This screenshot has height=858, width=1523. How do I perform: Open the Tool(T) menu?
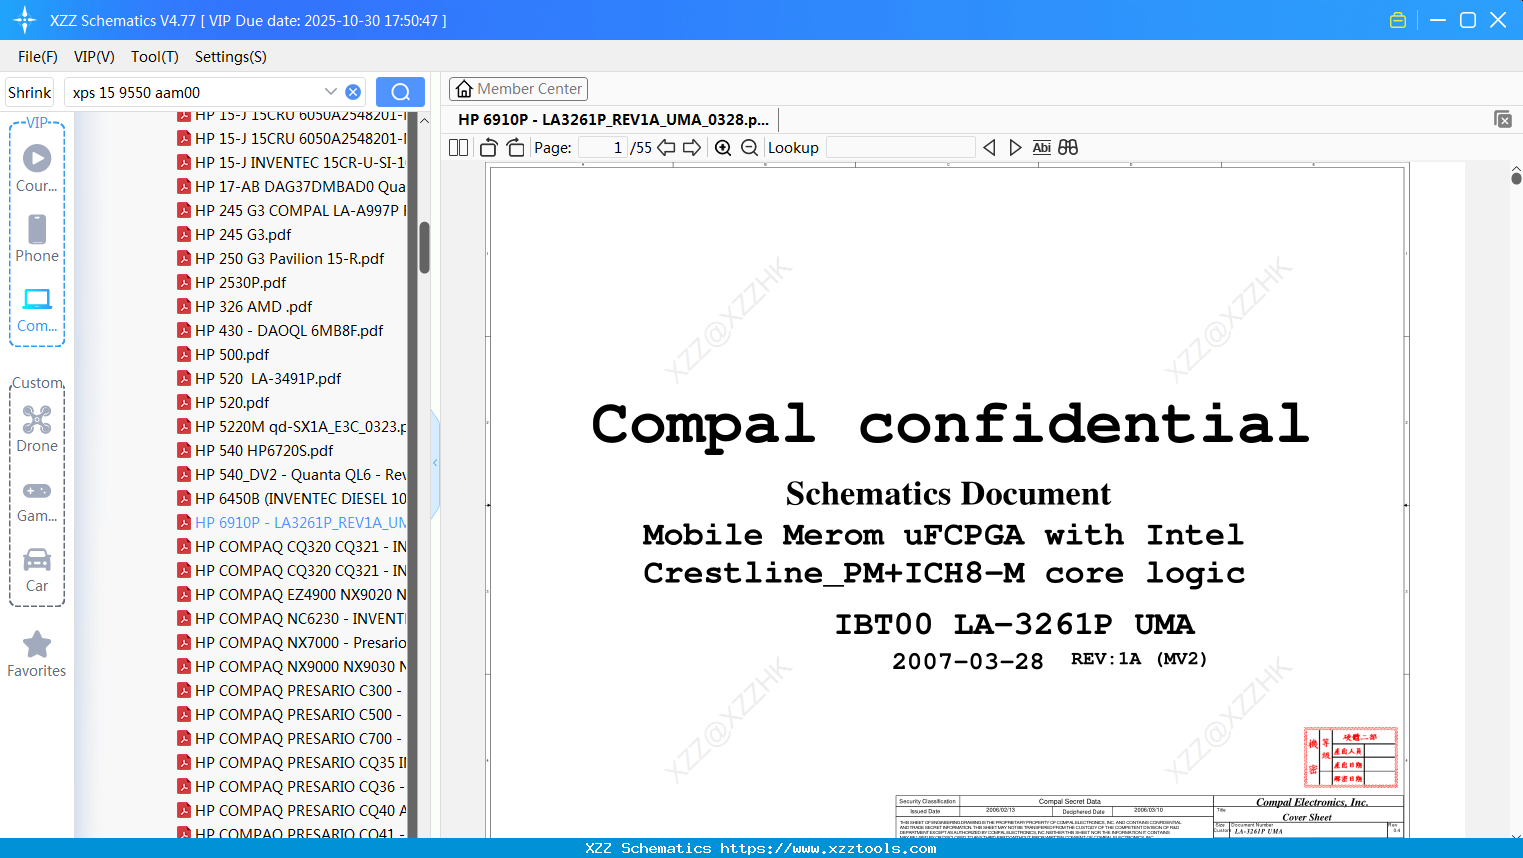(x=155, y=57)
